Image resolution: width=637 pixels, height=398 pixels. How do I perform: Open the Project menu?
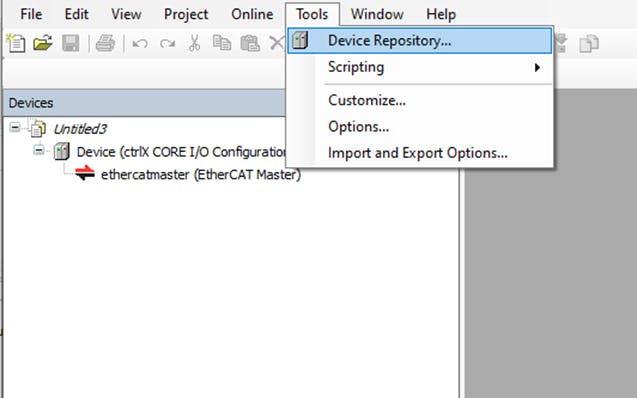coord(186,14)
